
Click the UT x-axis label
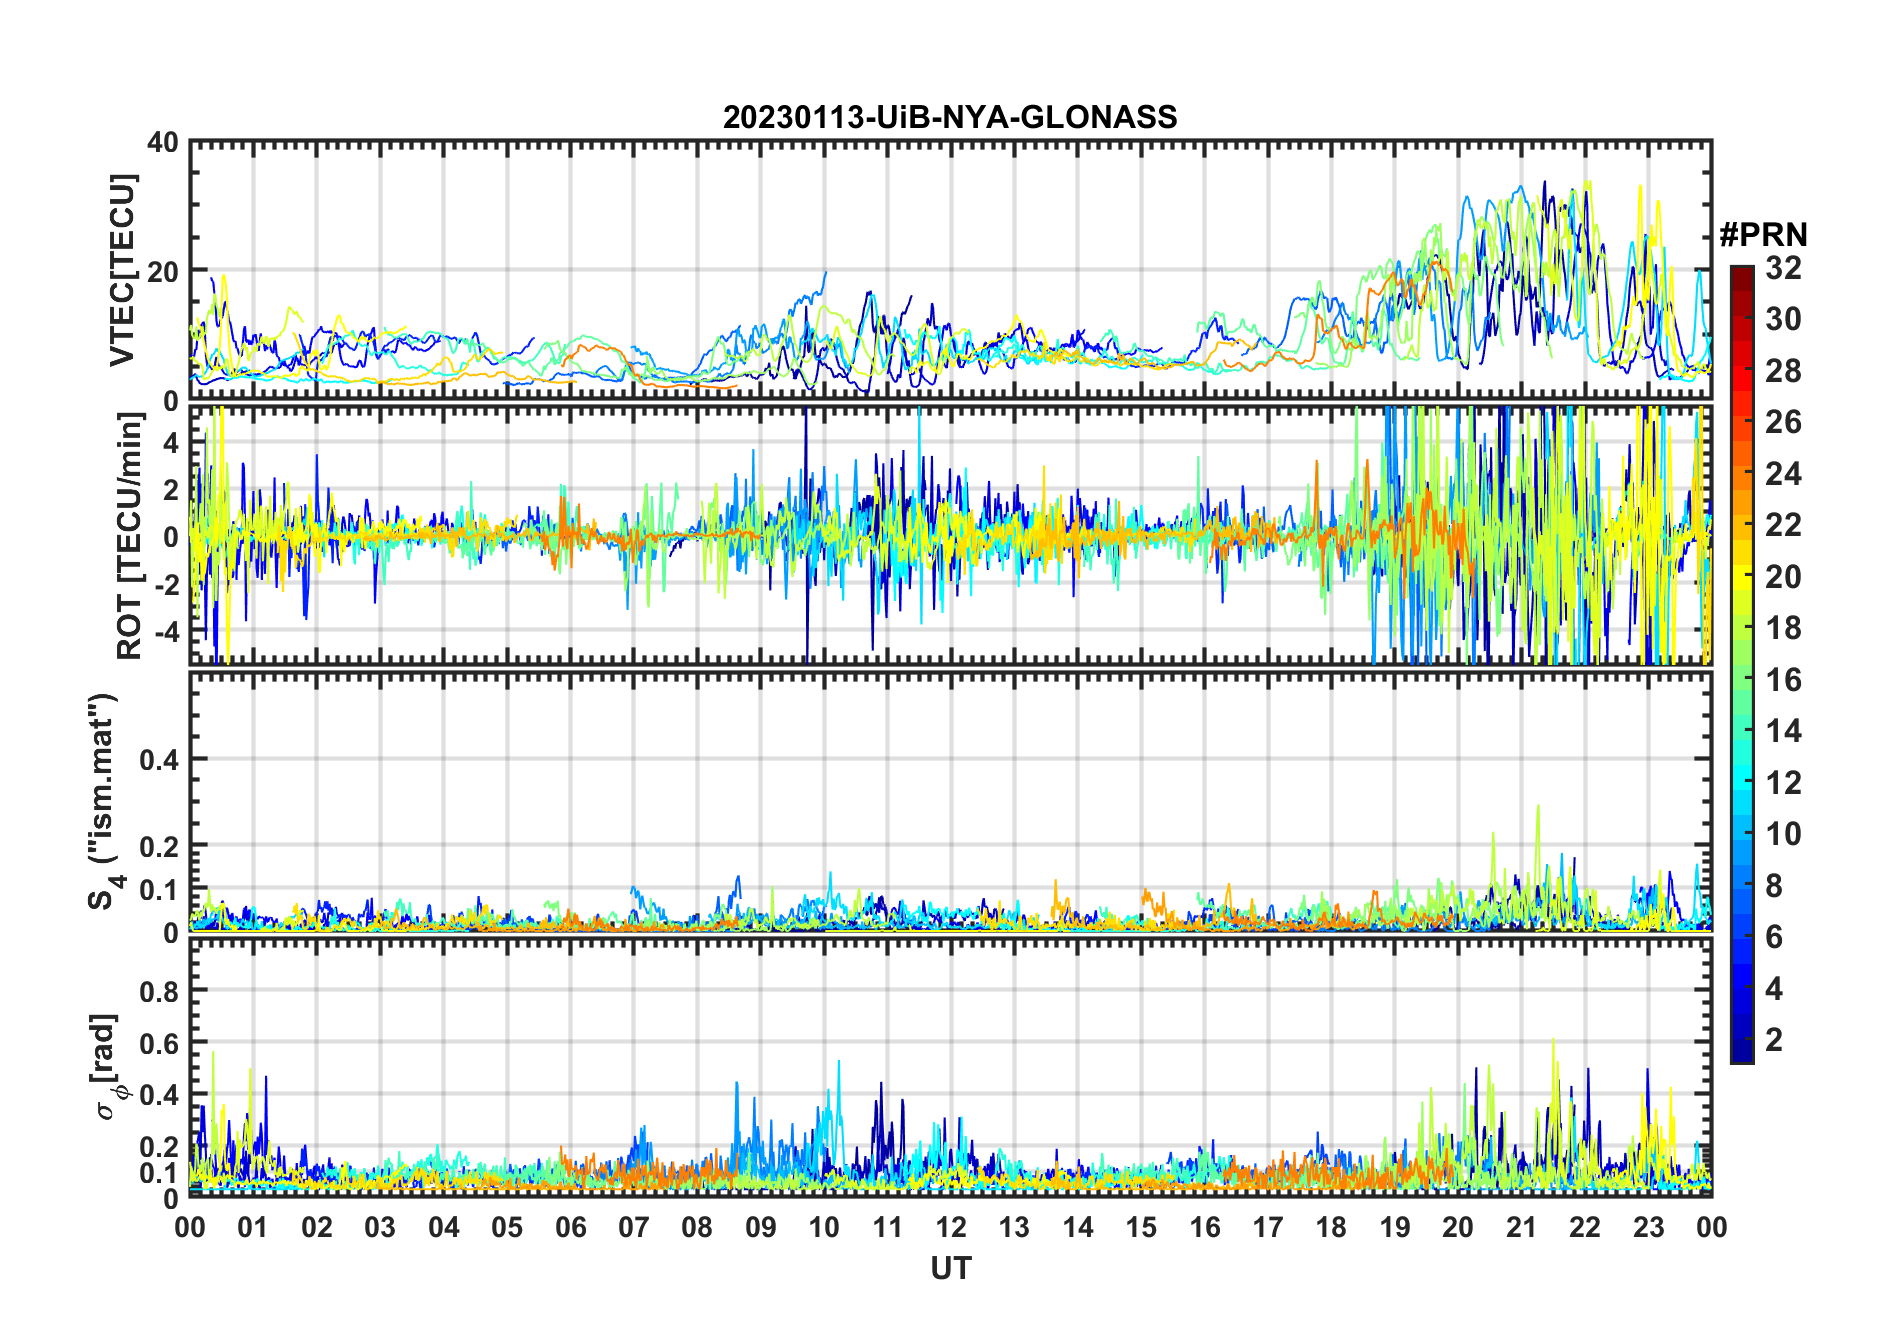coord(951,1268)
